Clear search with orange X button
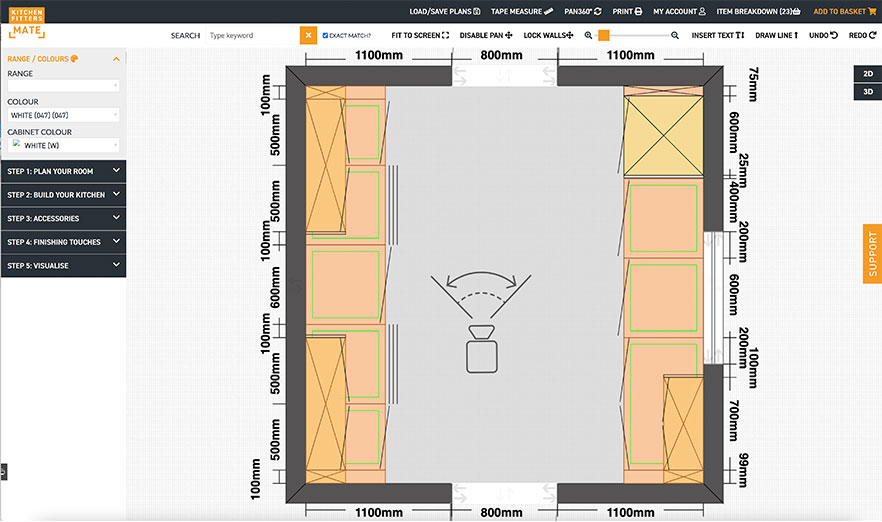This screenshot has width=882, height=522. pos(309,35)
